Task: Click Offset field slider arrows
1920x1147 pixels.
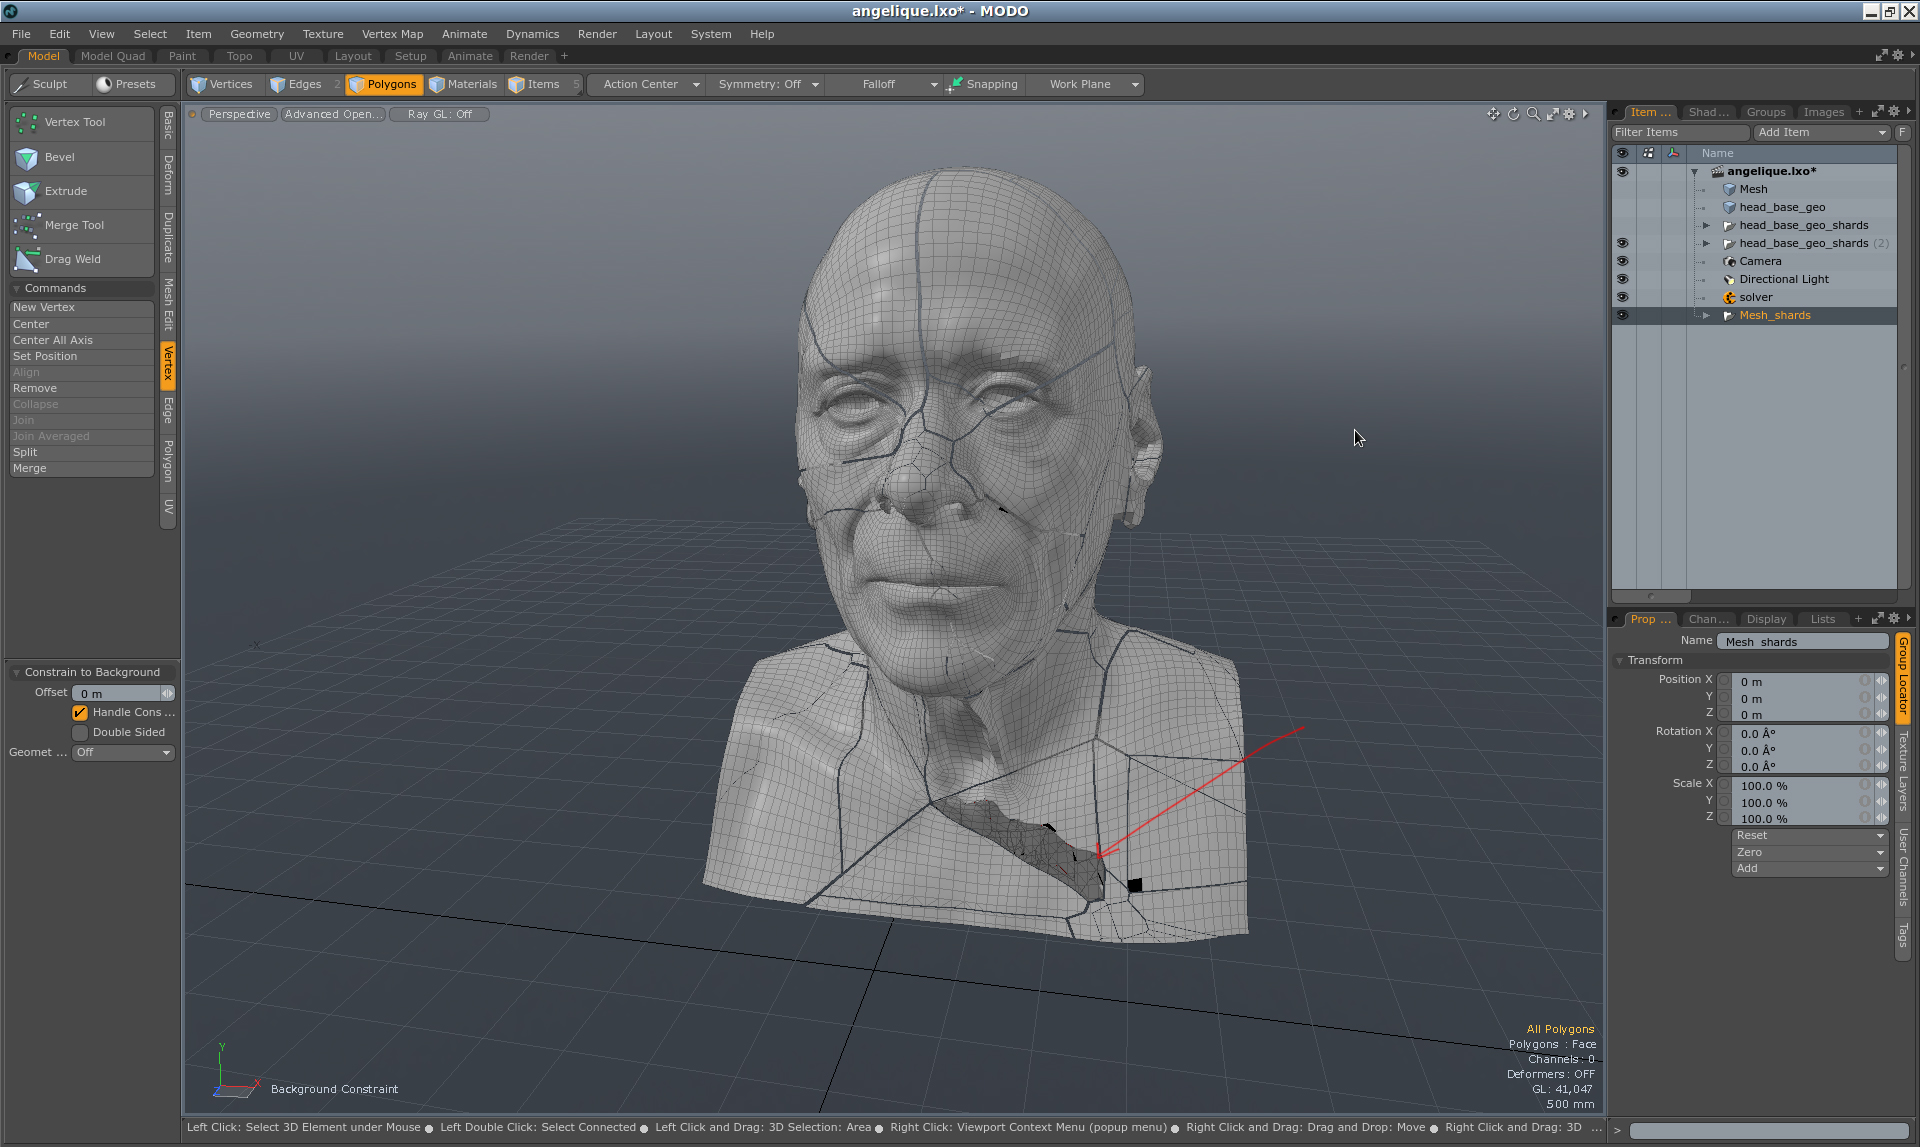Action: coord(167,694)
